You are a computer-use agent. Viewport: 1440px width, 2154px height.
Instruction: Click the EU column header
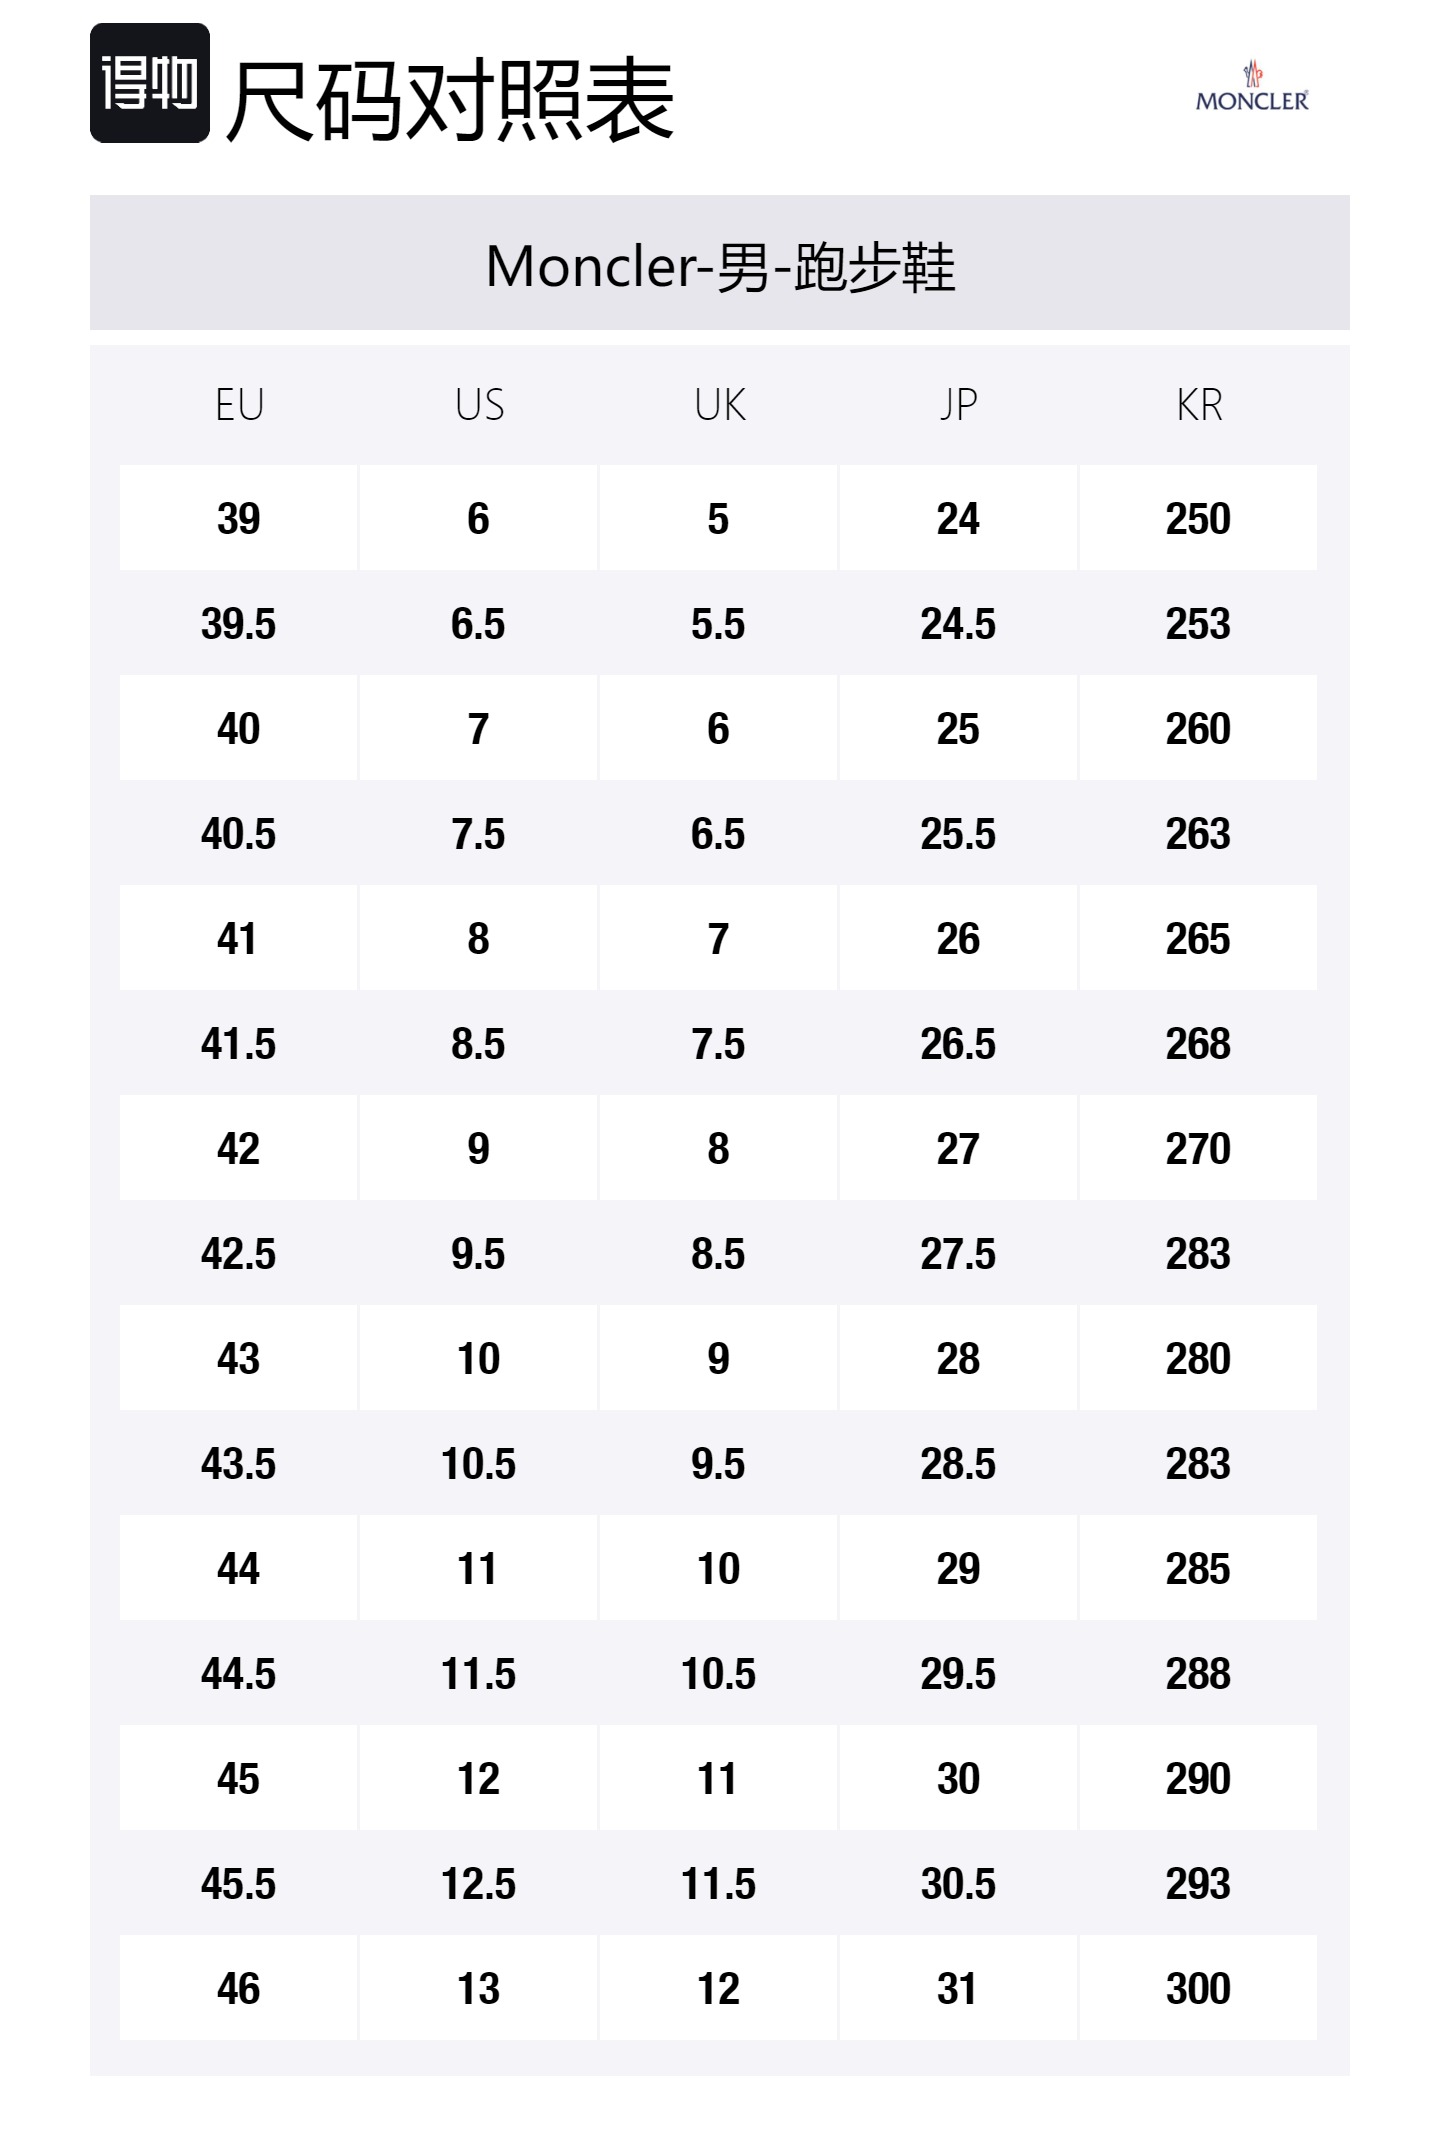239,405
